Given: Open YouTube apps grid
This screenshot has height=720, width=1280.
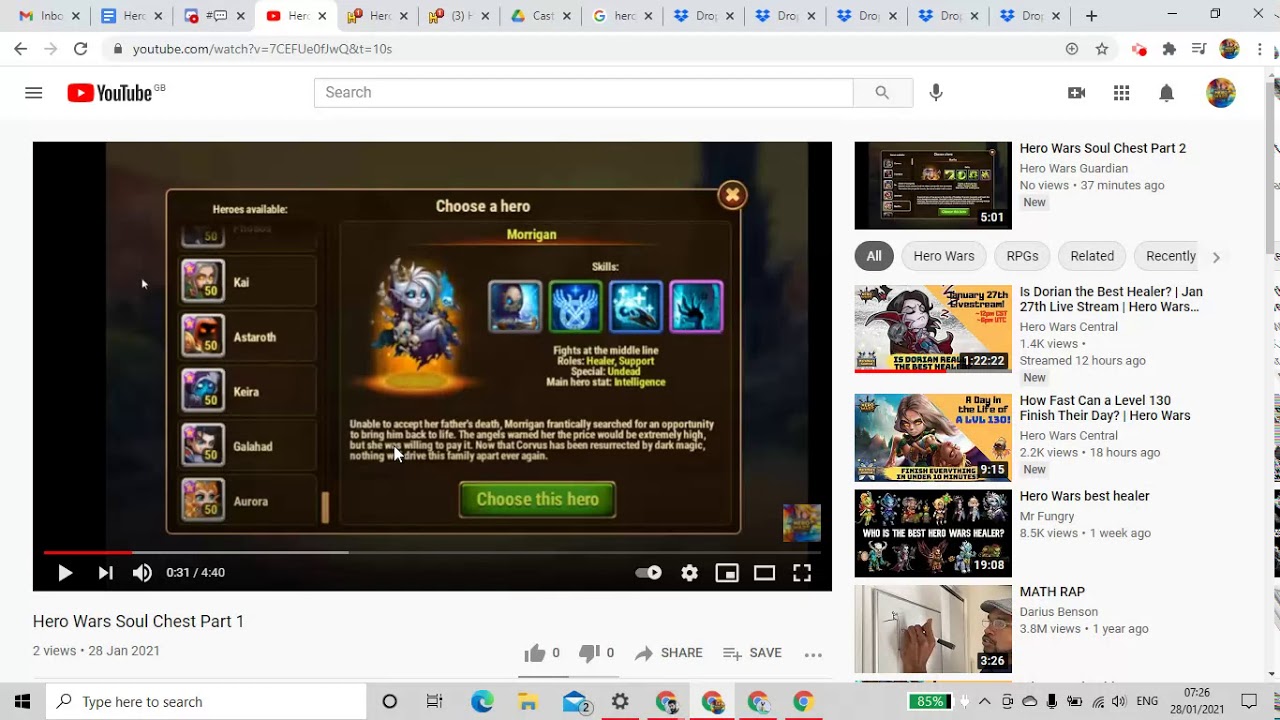Looking at the screenshot, I should coord(1122,93).
